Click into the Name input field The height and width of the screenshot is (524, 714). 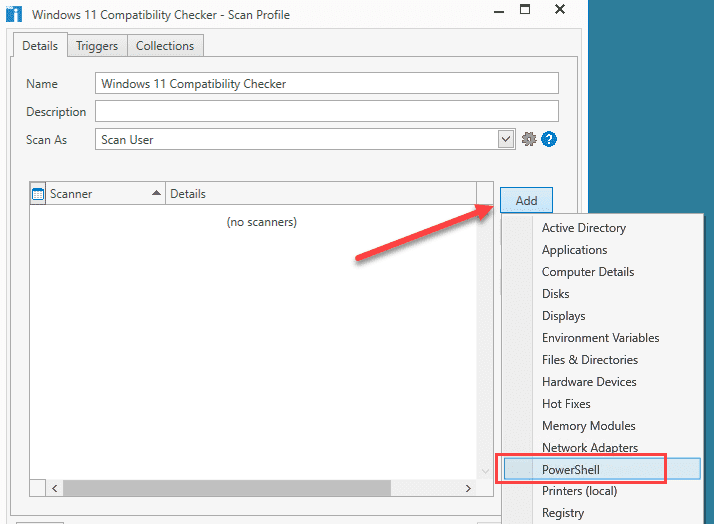coord(326,83)
